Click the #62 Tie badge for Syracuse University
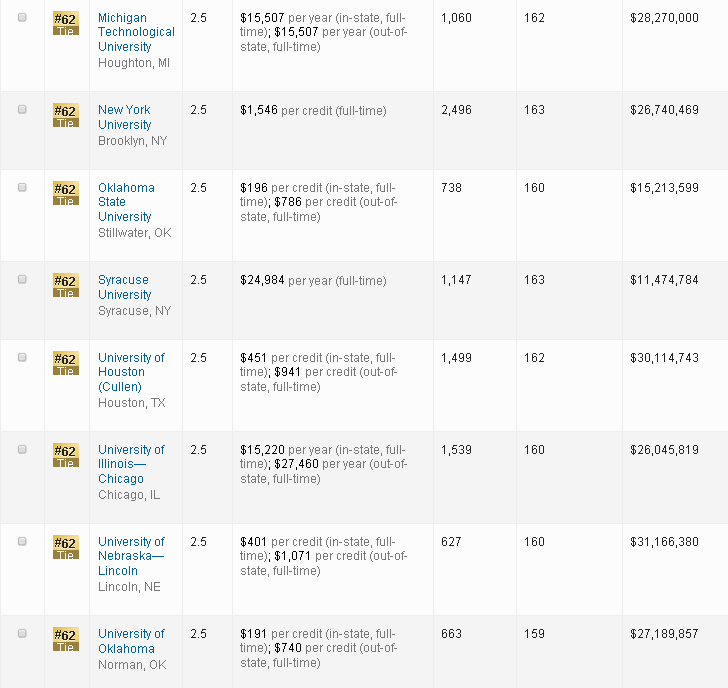This screenshot has width=728, height=688. click(x=65, y=285)
